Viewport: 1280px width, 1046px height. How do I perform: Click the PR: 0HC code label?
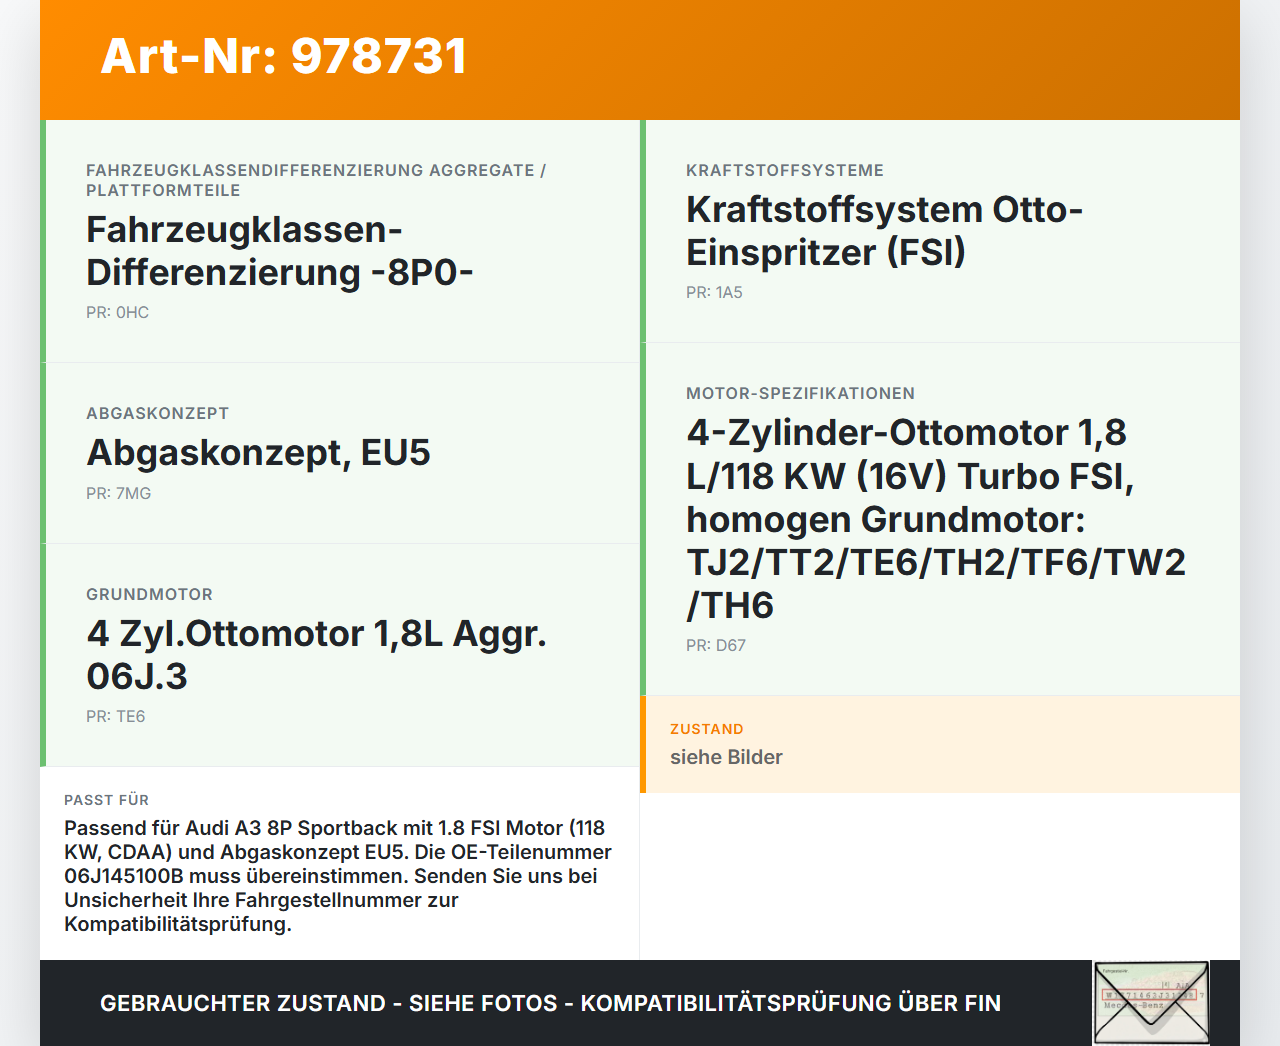117,312
